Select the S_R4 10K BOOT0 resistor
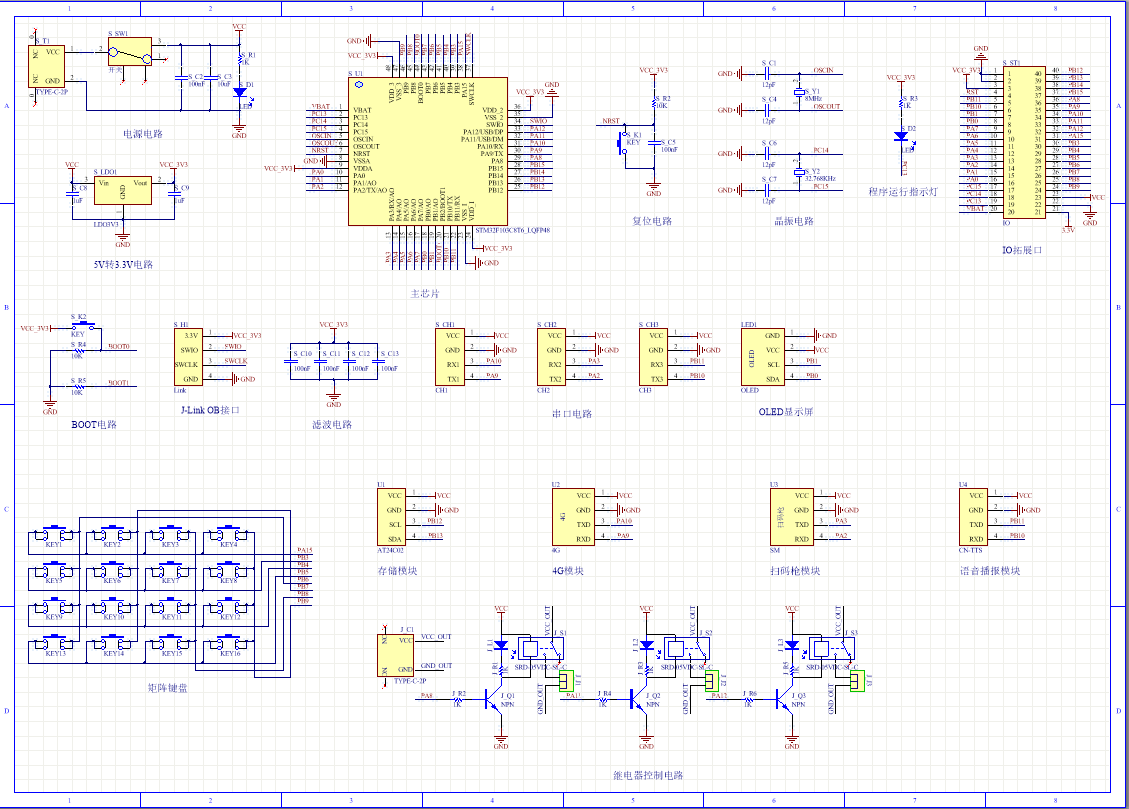The image size is (1129, 809). point(78,351)
